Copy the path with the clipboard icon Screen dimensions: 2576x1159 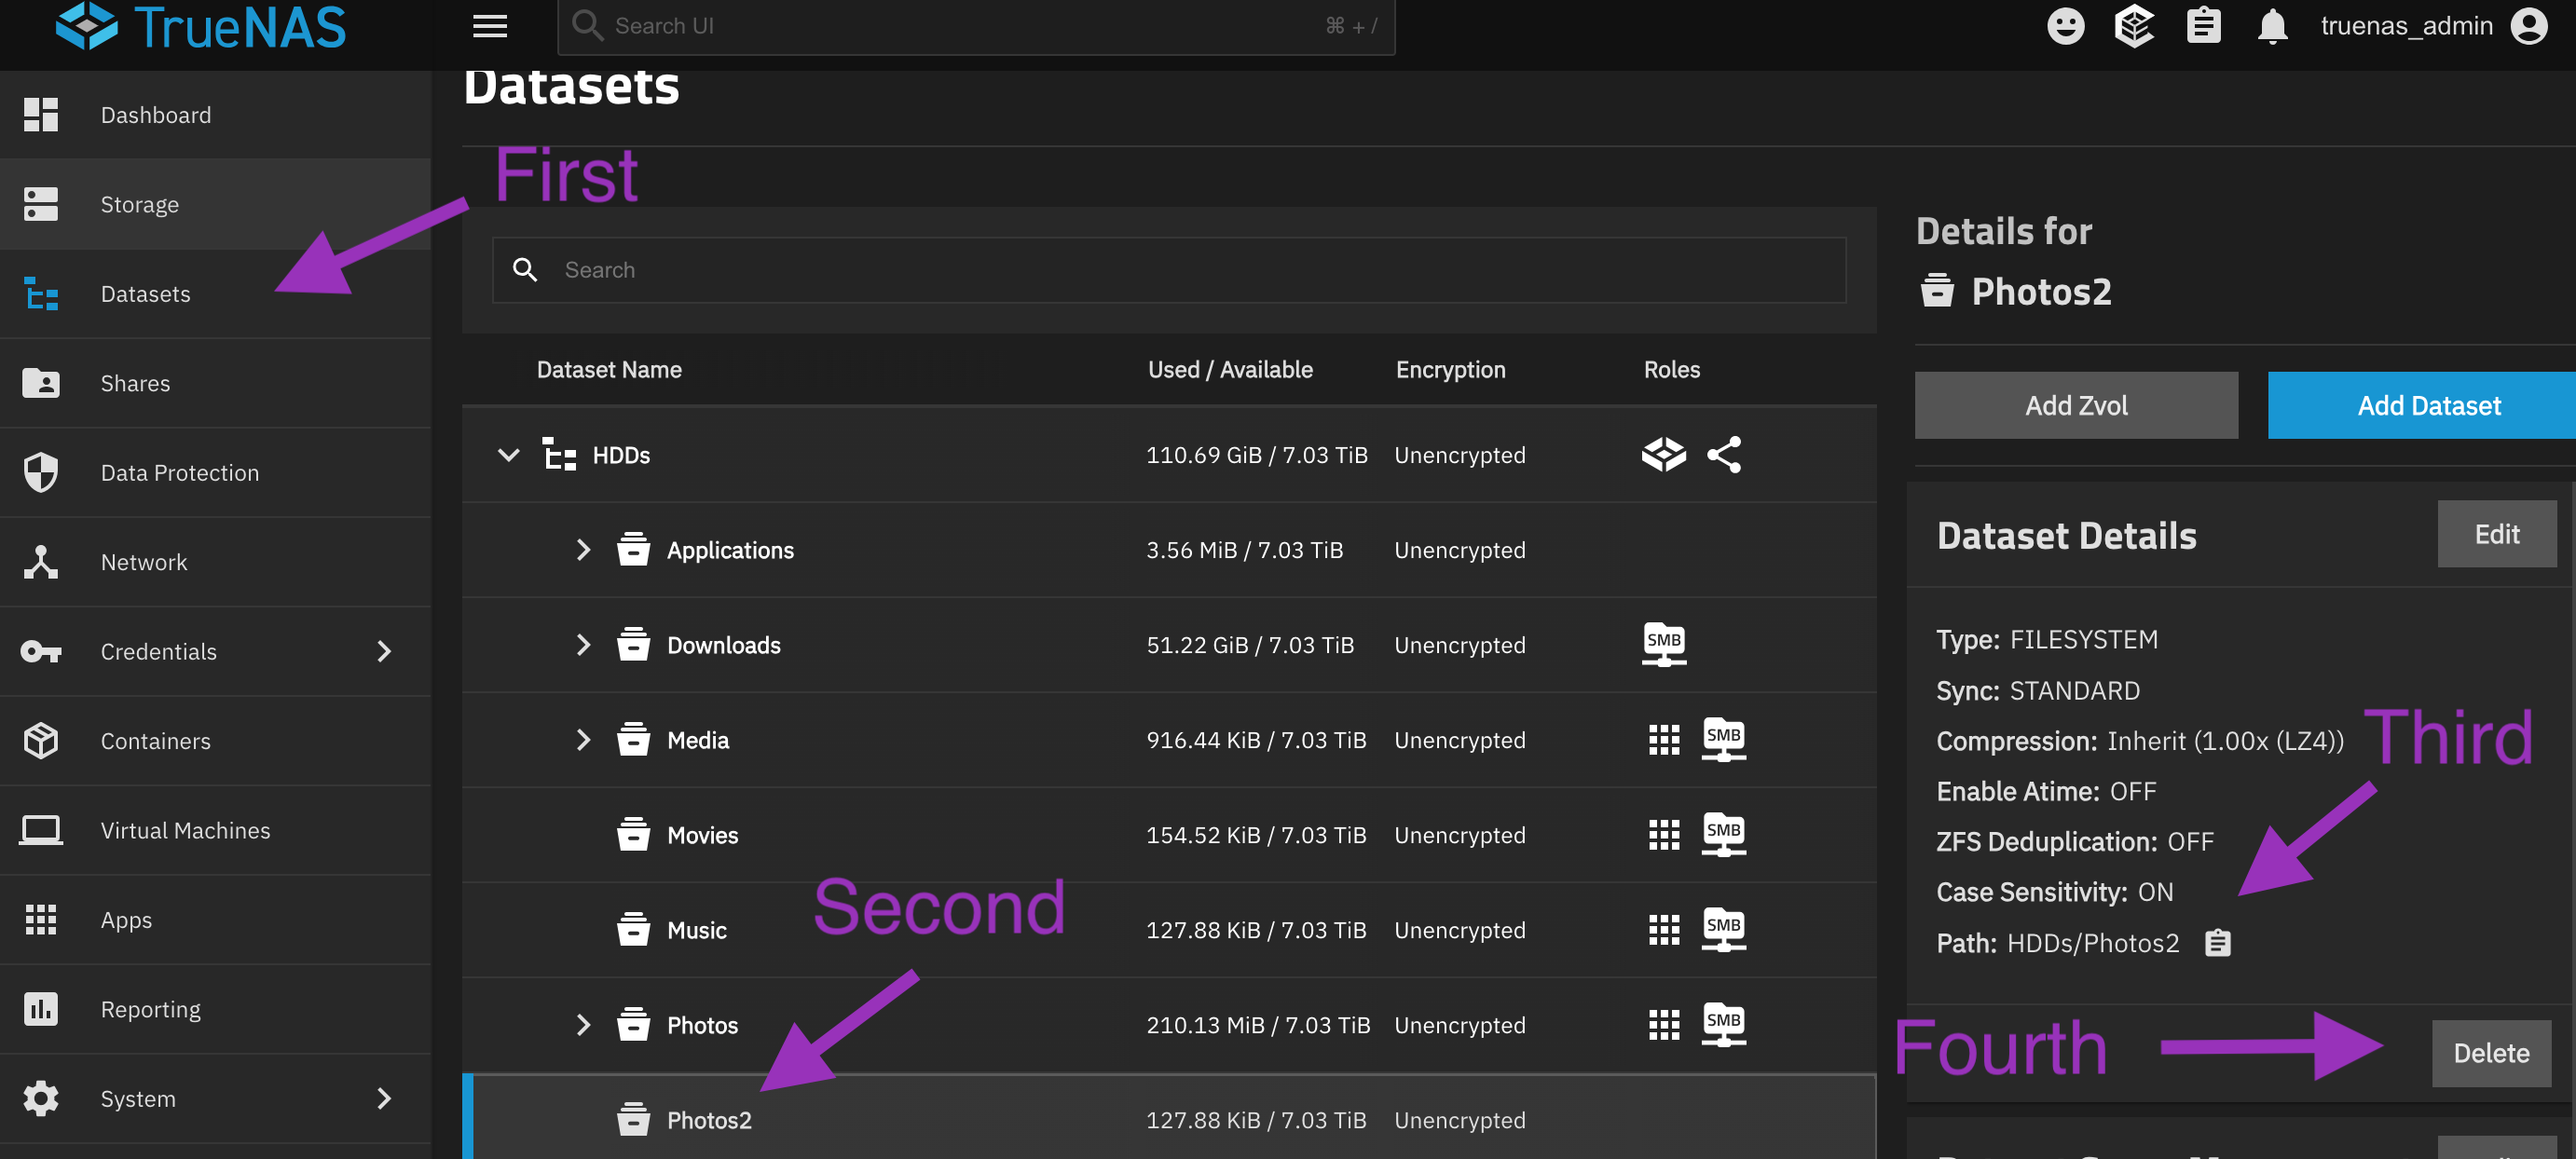point(2217,942)
